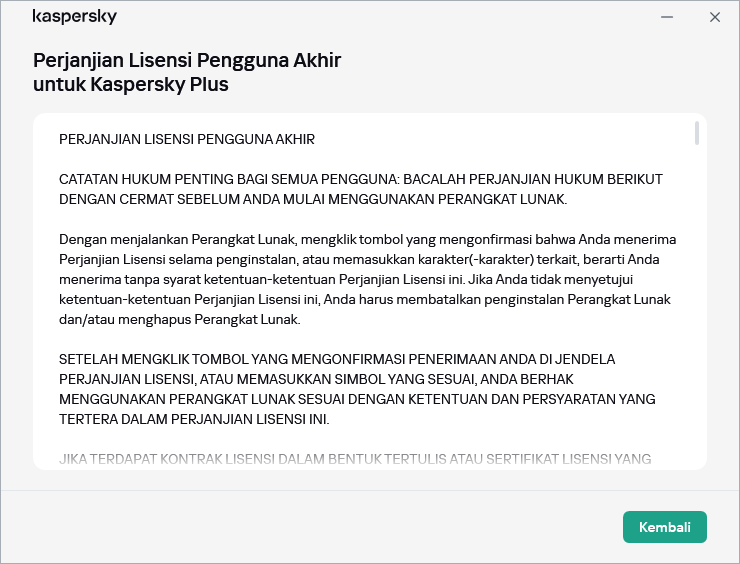The width and height of the screenshot is (740, 564).
Task: Click the line starting 'ketentuan-ketentuan Perjanjian Lisensi ini'
Action: click(x=364, y=300)
